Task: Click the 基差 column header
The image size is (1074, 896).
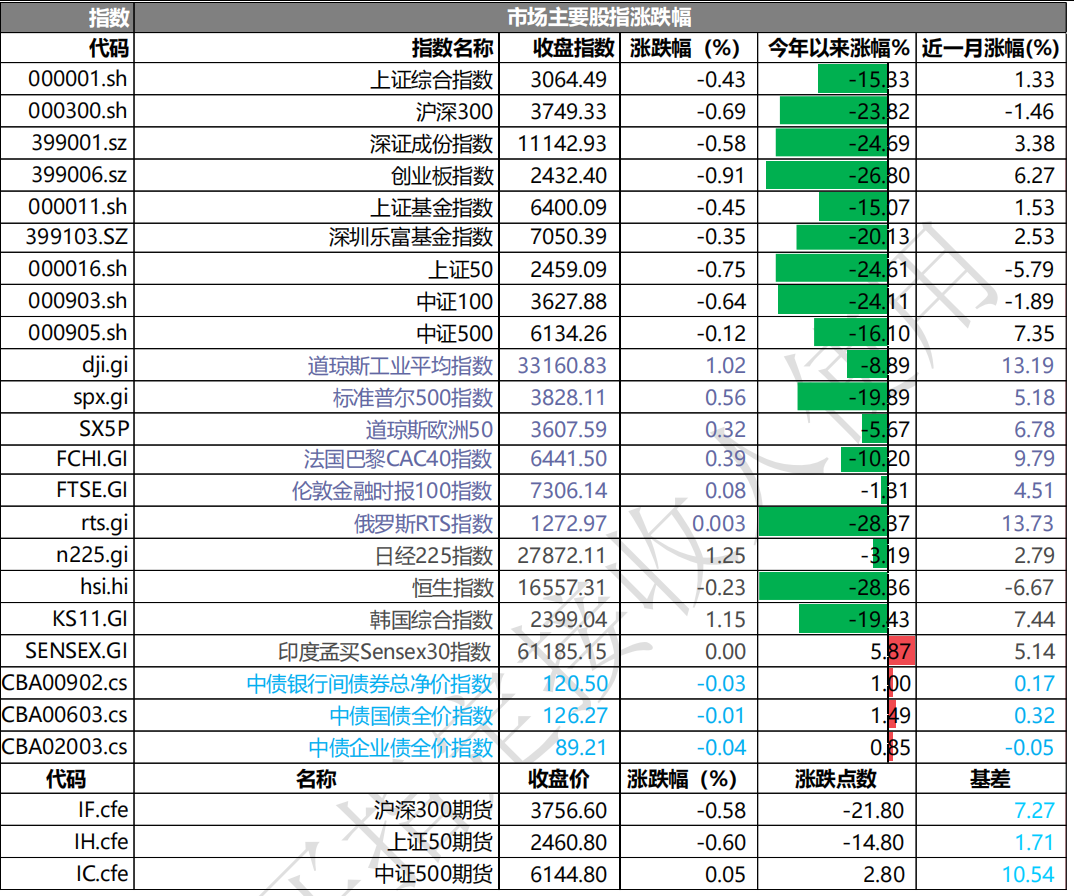Action: point(988,779)
